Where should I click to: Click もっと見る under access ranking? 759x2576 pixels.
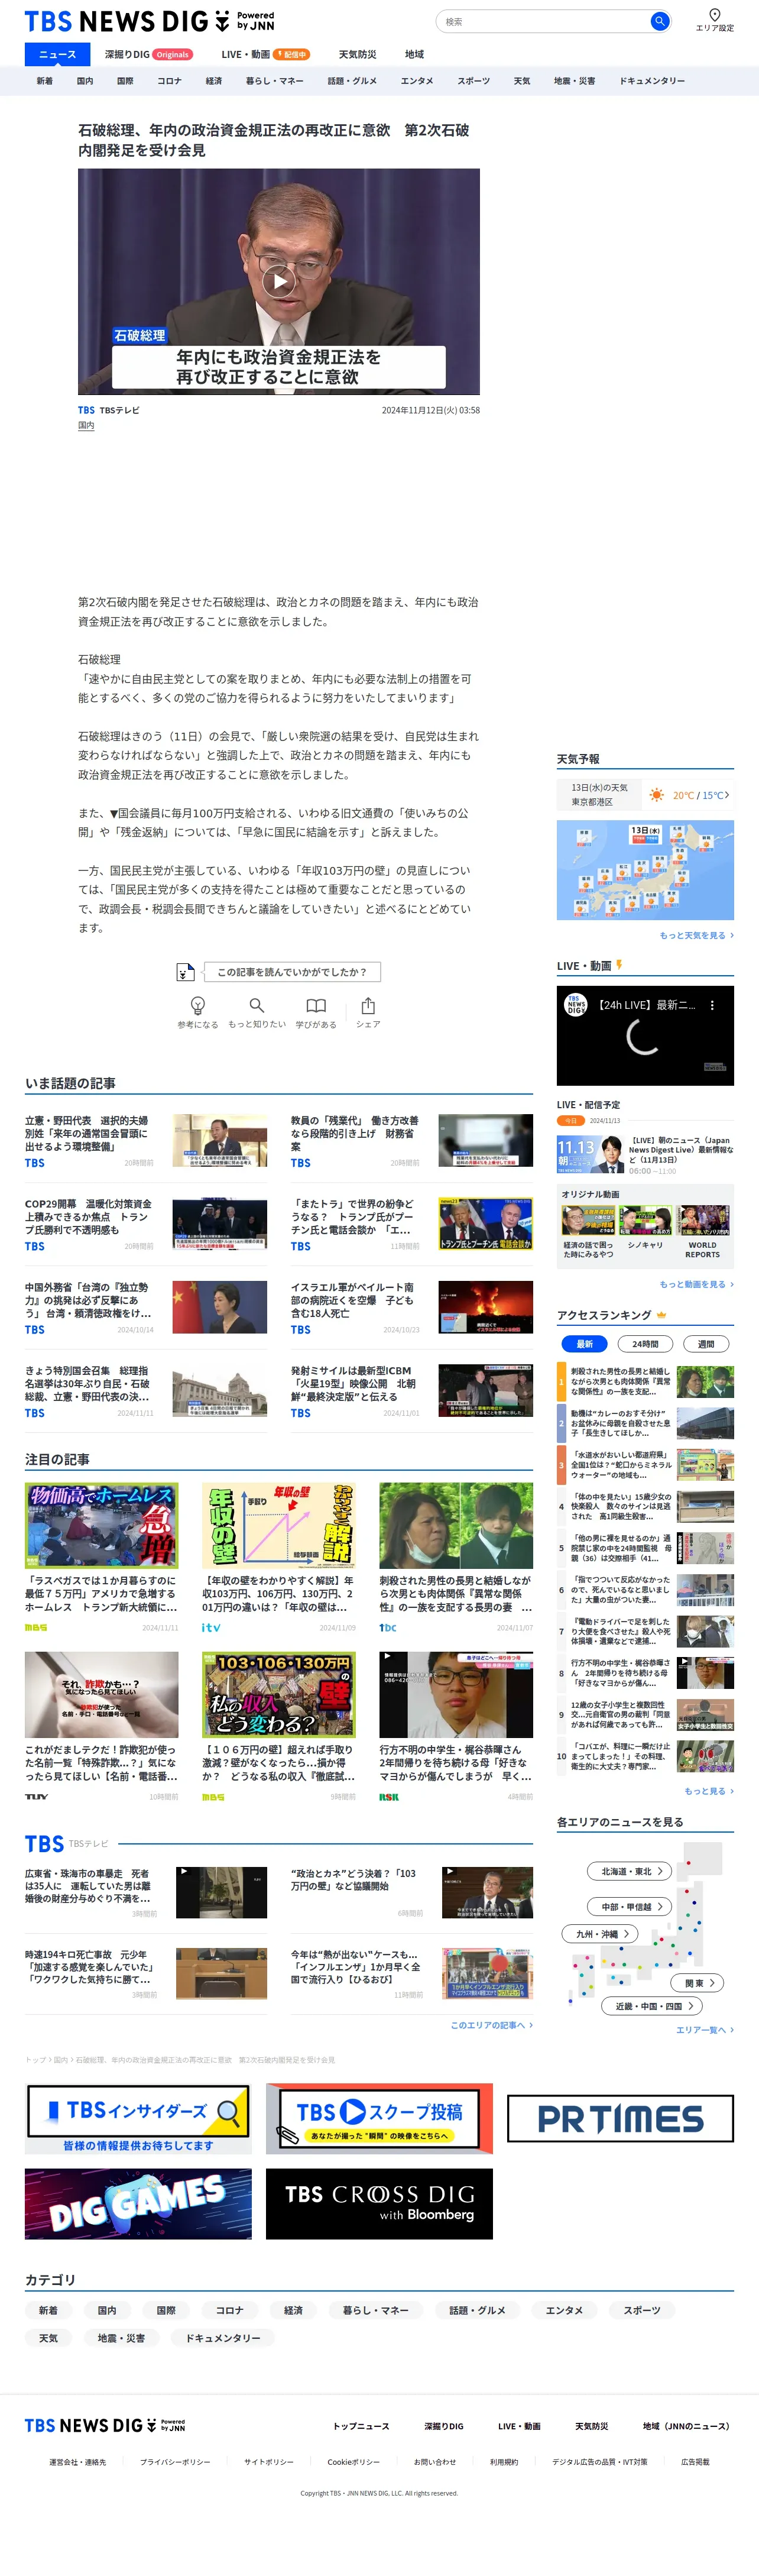click(x=709, y=1791)
